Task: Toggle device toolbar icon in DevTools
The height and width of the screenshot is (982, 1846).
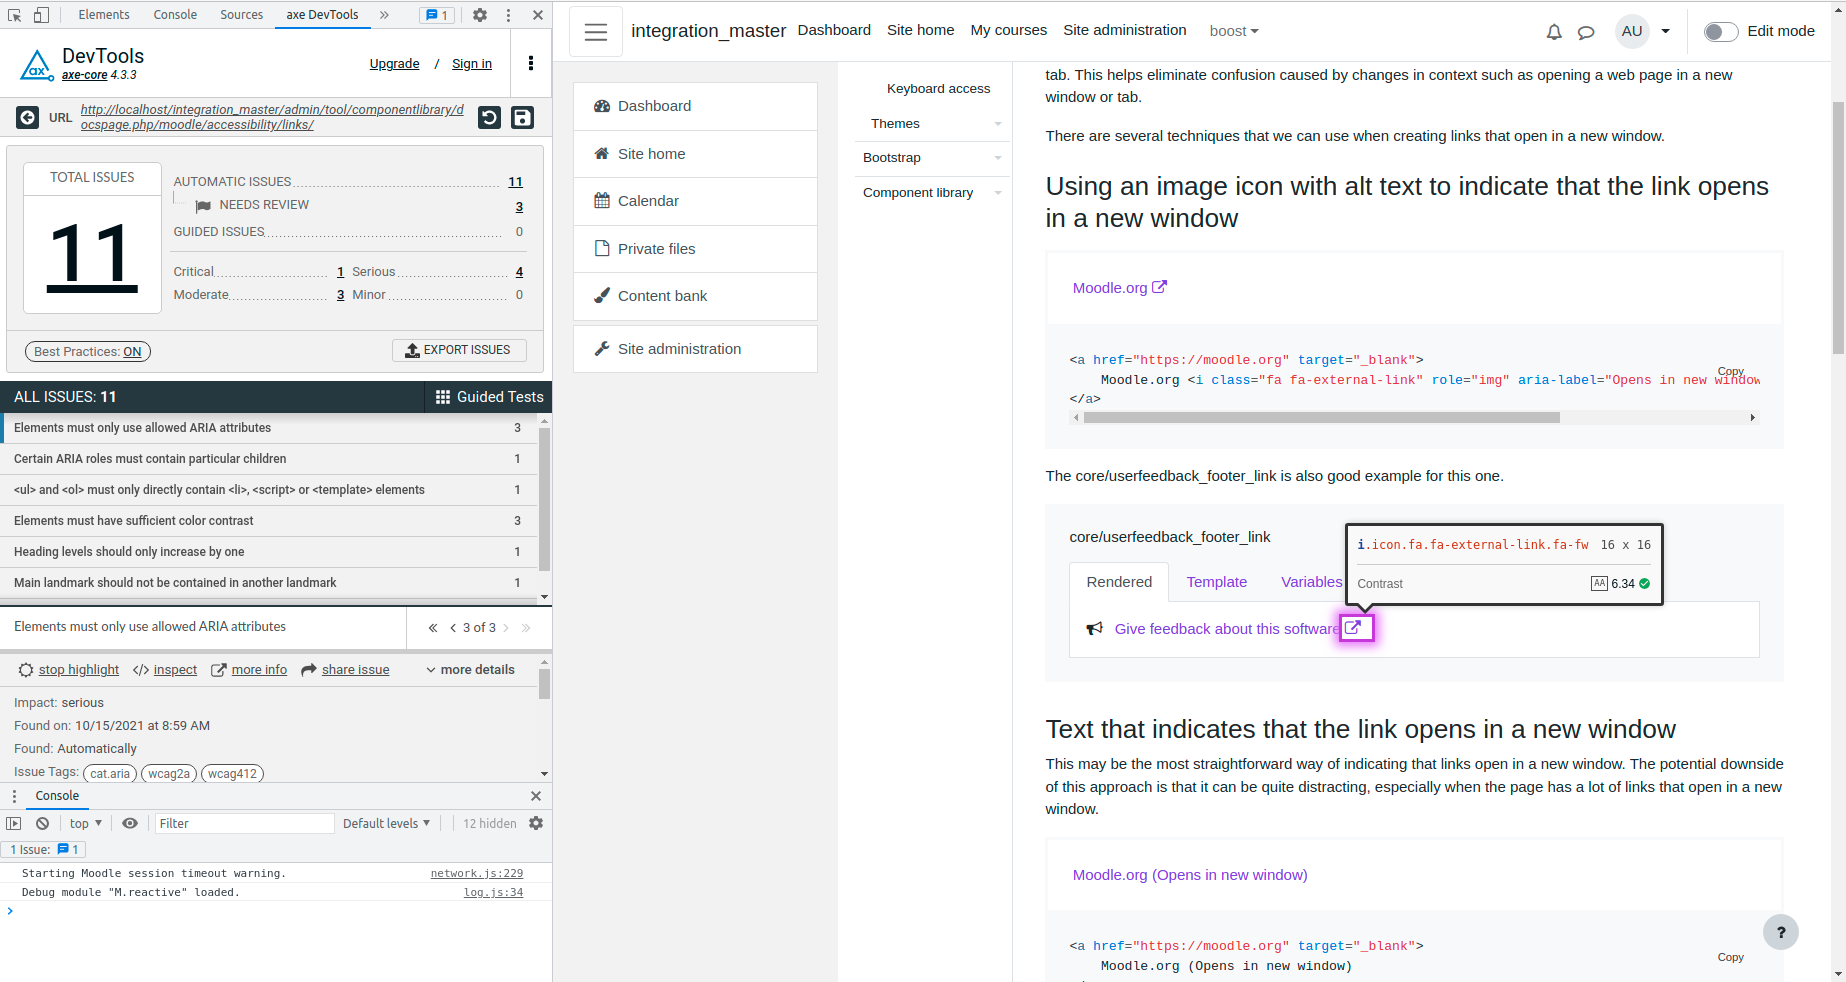Action: click(41, 15)
